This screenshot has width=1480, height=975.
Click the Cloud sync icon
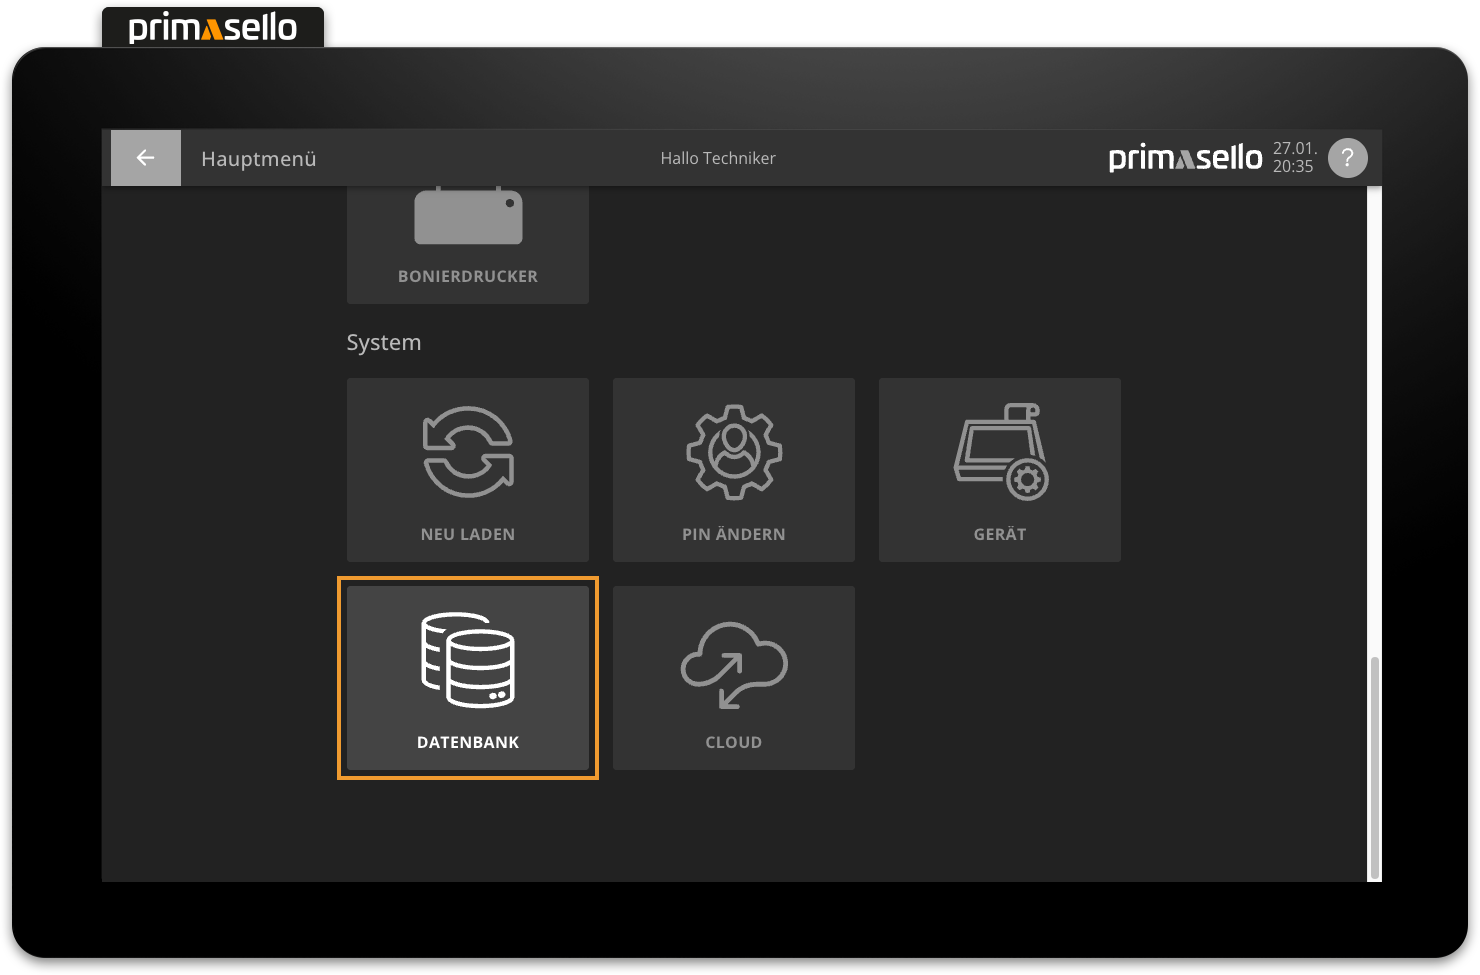point(734,664)
